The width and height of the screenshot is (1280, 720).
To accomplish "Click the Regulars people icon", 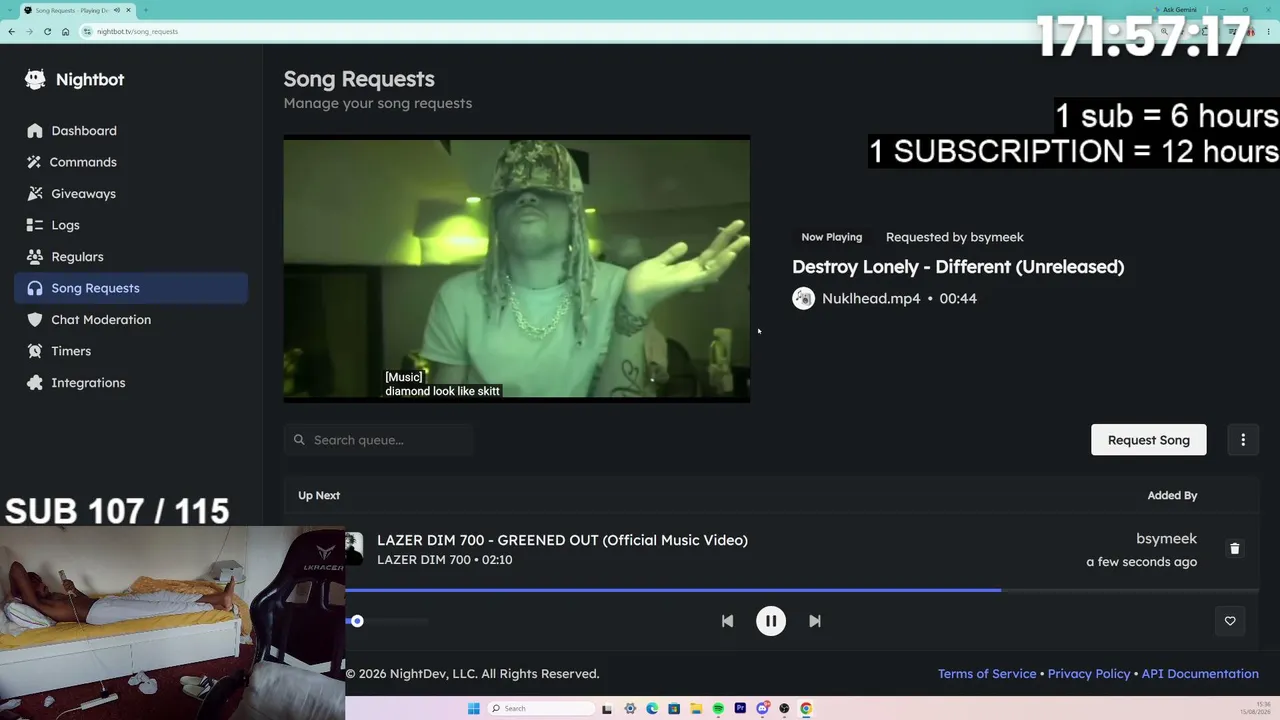I will coord(35,257).
